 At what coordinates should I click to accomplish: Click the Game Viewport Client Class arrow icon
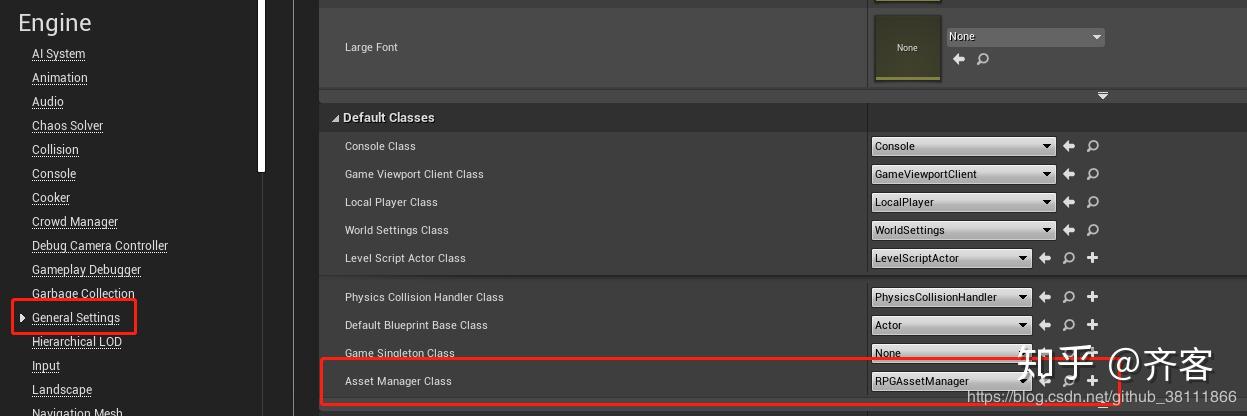[1069, 174]
